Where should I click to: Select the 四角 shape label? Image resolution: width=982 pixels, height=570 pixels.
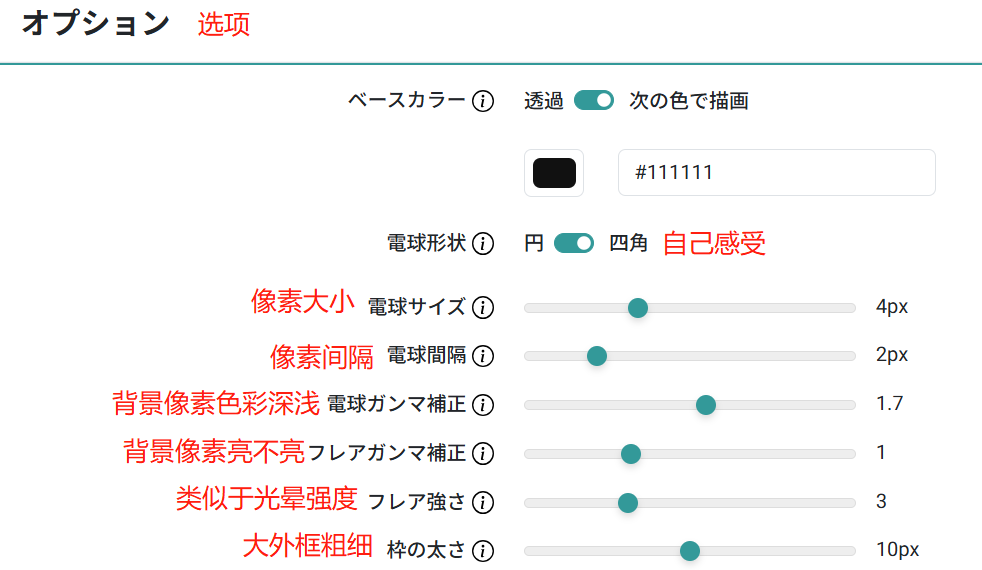click(628, 243)
